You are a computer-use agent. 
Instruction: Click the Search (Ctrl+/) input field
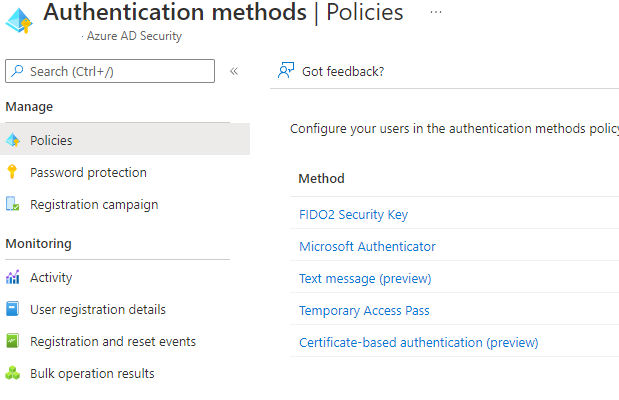tap(110, 71)
